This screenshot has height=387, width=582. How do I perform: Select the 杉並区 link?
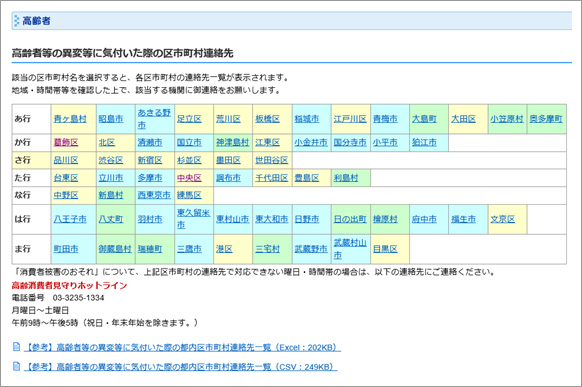(x=189, y=160)
